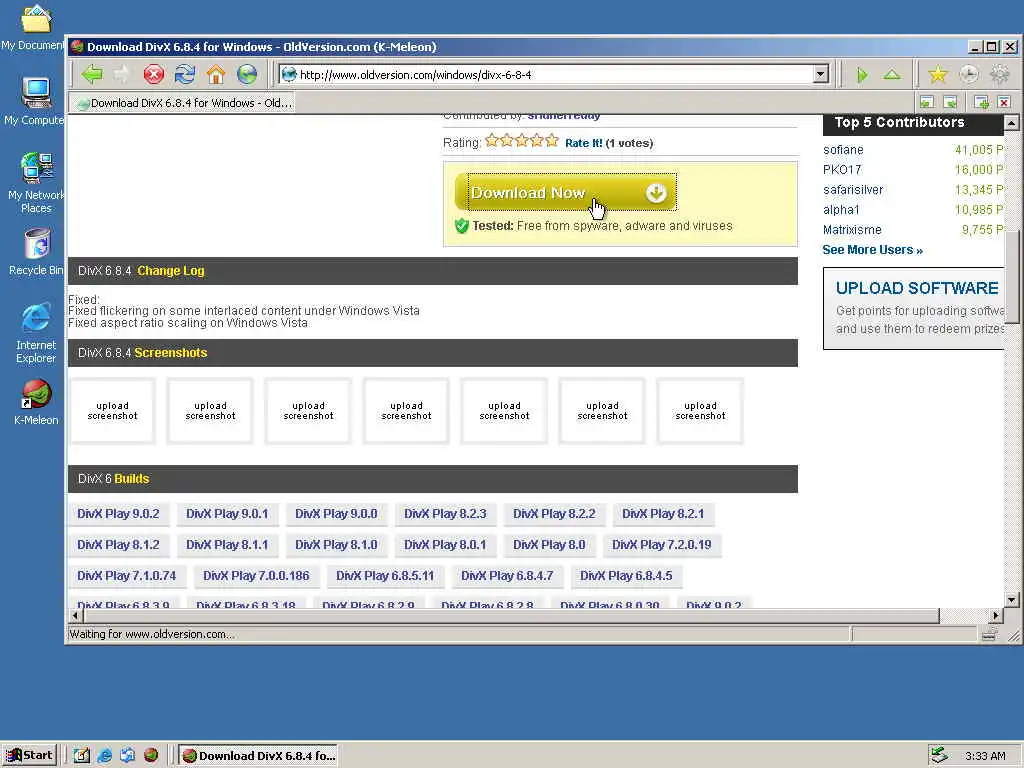Click the globe search icon in toolbar
This screenshot has height=768, width=1024.
247,74
